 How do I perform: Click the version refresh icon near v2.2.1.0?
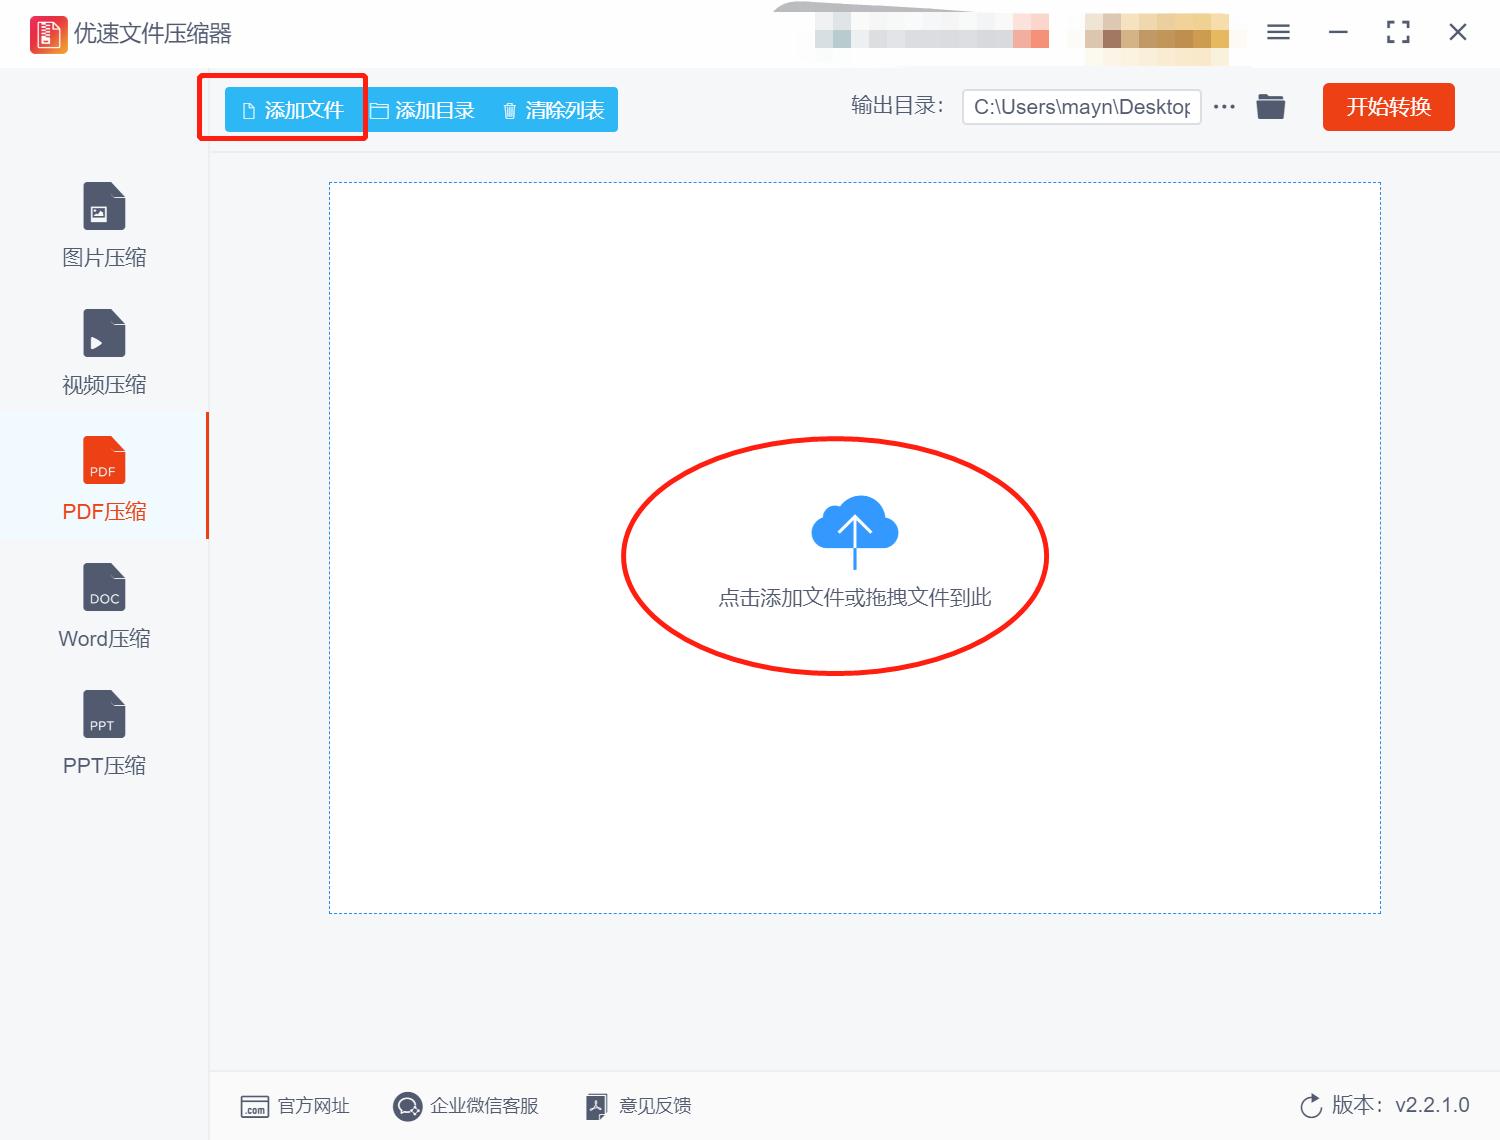pos(1311,1106)
